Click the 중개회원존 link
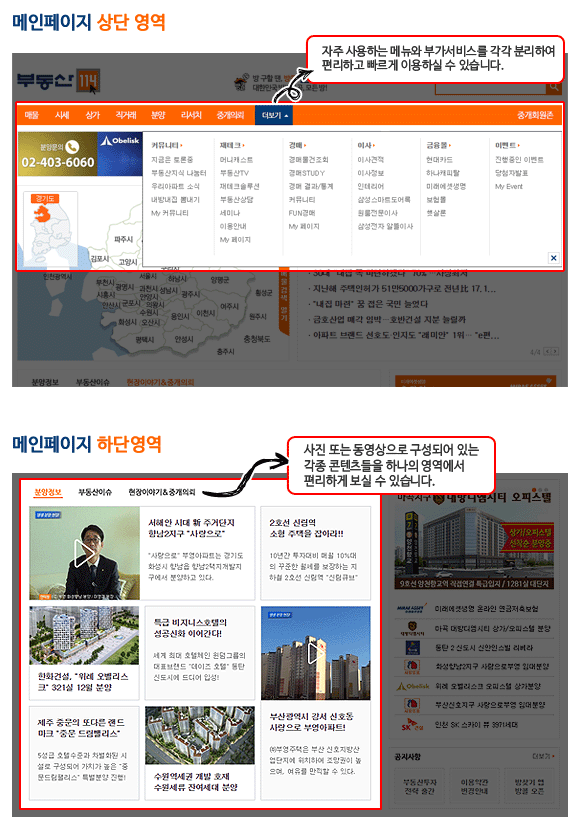Image resolution: width=580 pixels, height=836 pixels. pos(535,115)
